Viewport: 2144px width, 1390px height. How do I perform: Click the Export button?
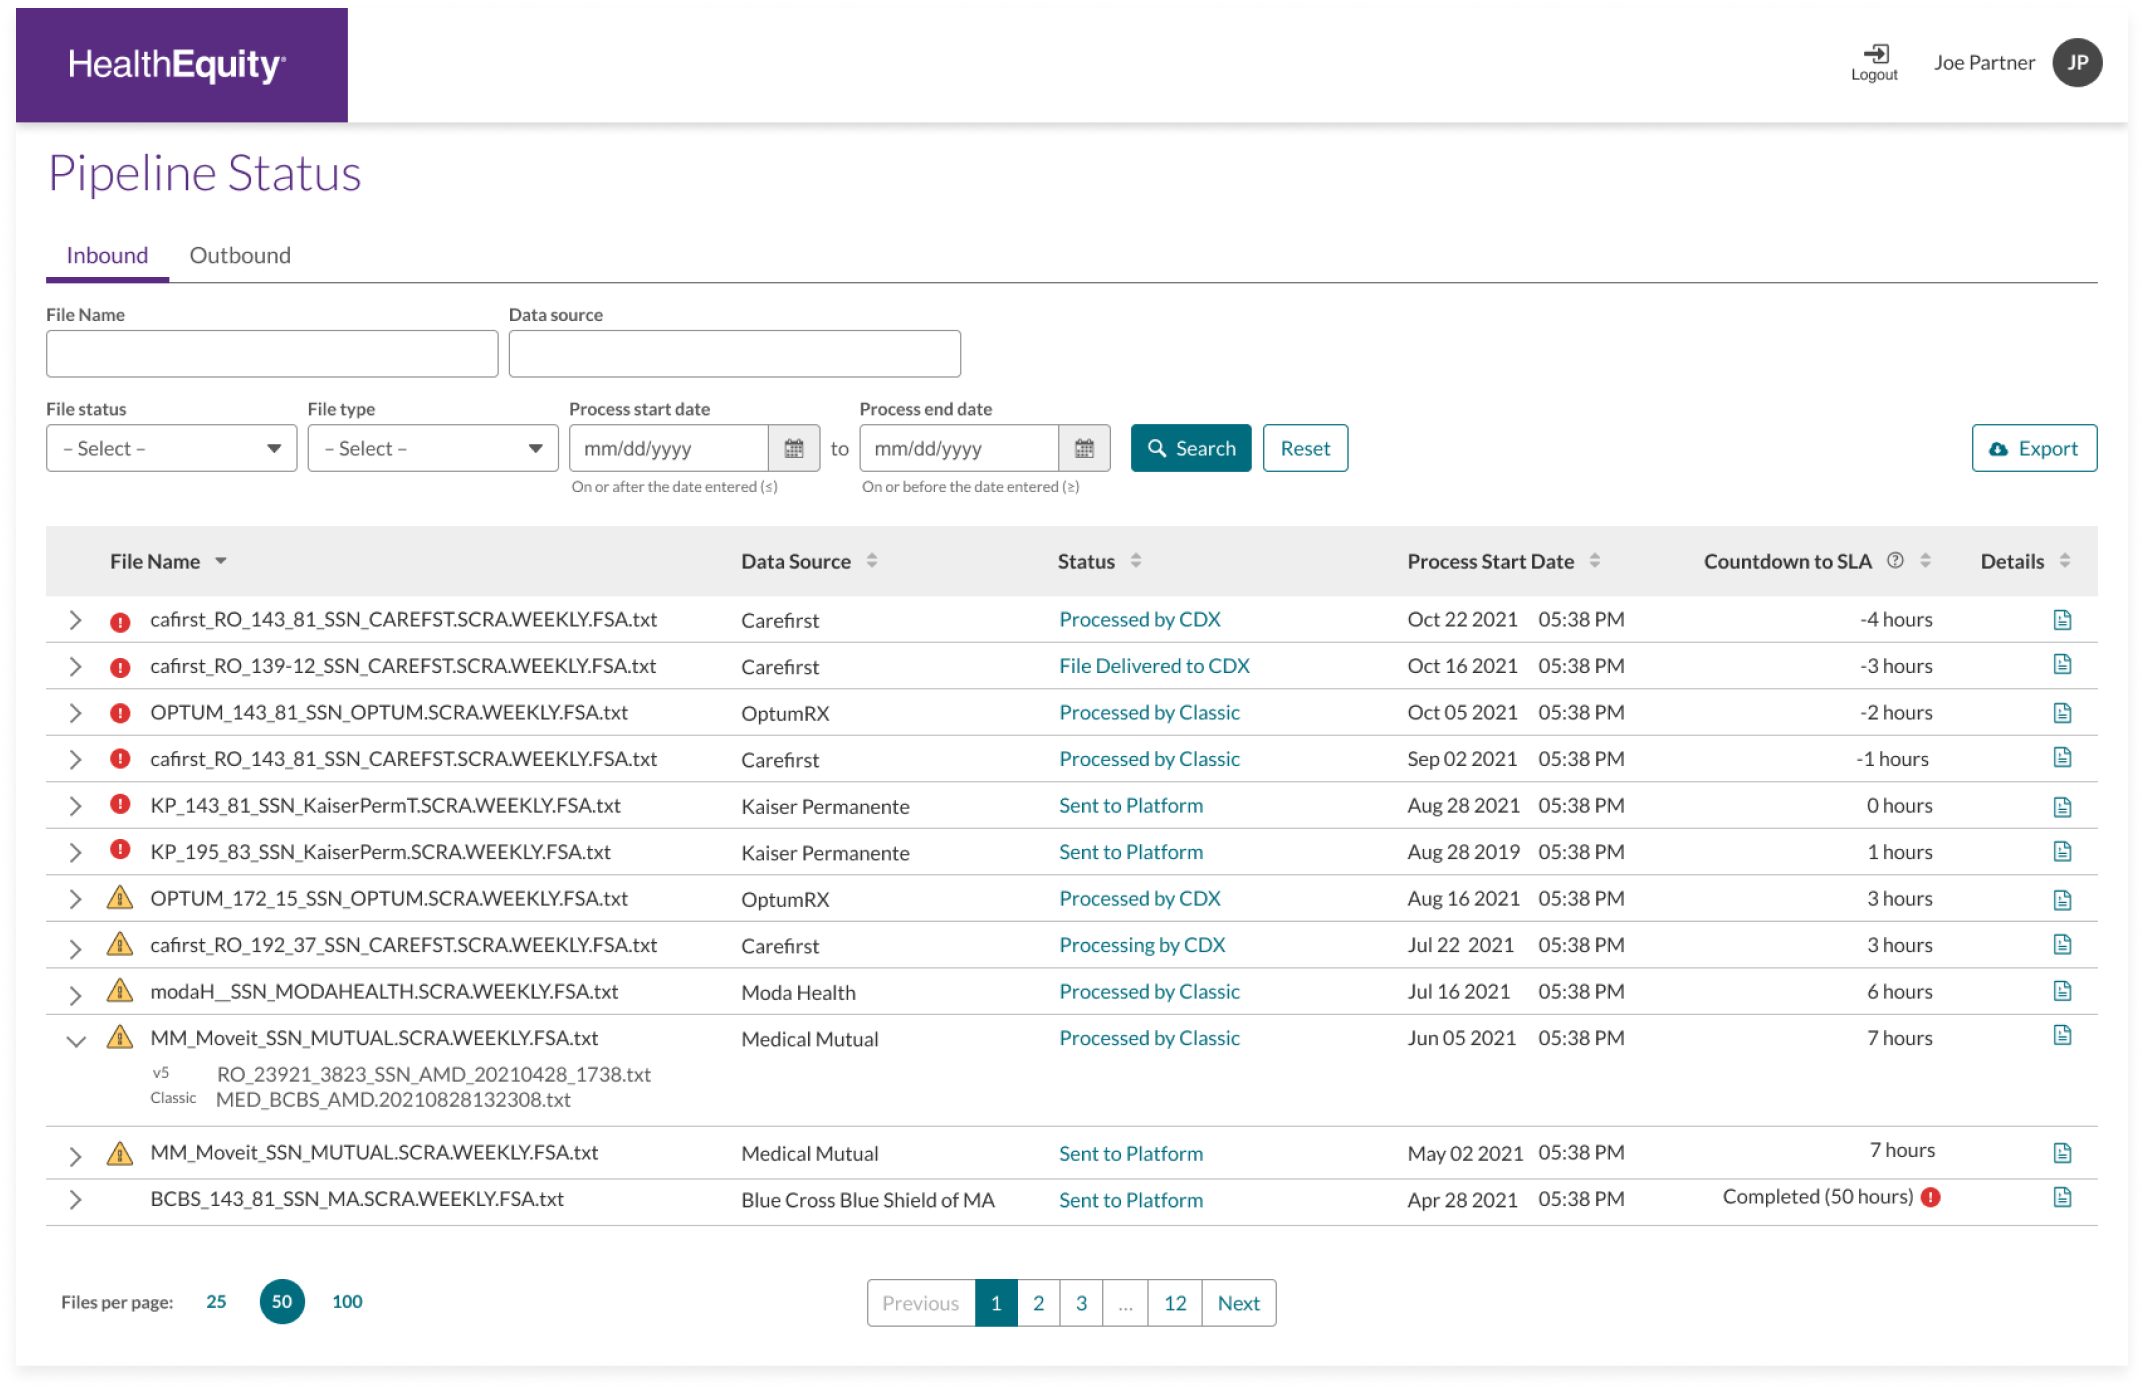click(x=2034, y=449)
